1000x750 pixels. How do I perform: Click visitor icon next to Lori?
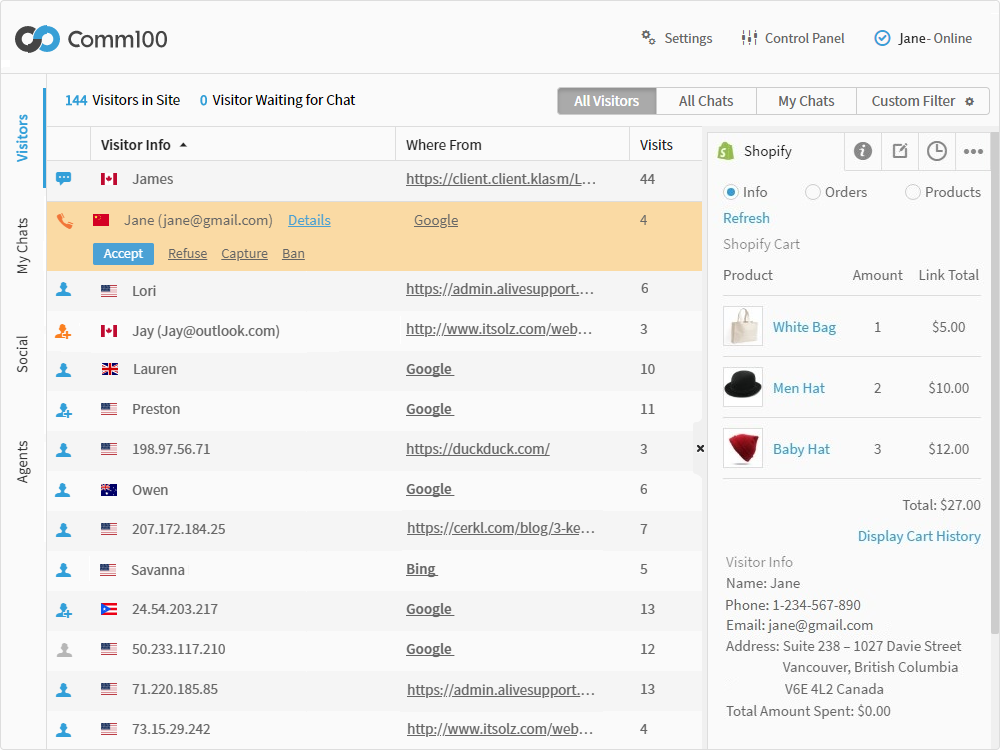[x=63, y=290]
